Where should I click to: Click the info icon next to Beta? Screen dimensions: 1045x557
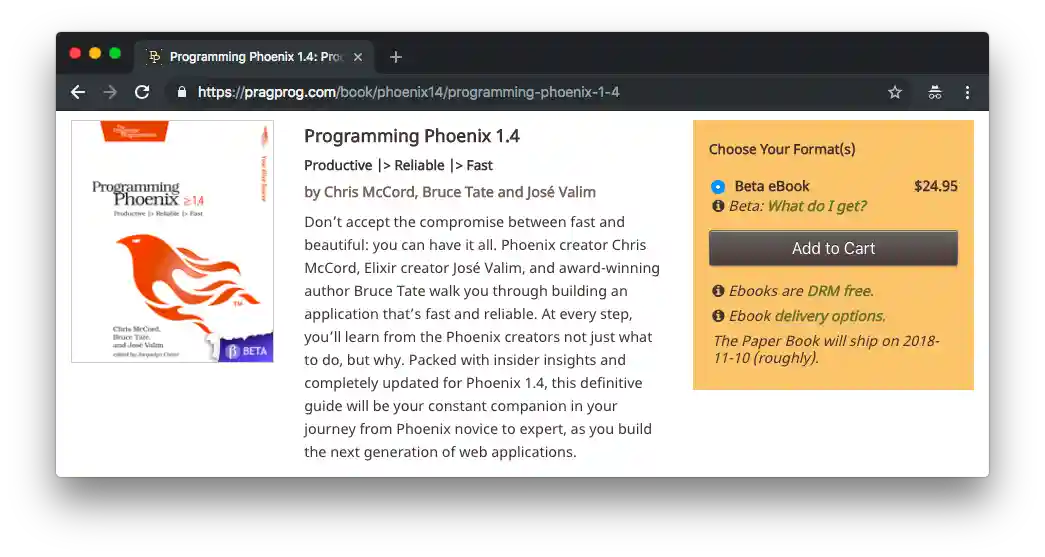[x=718, y=206]
